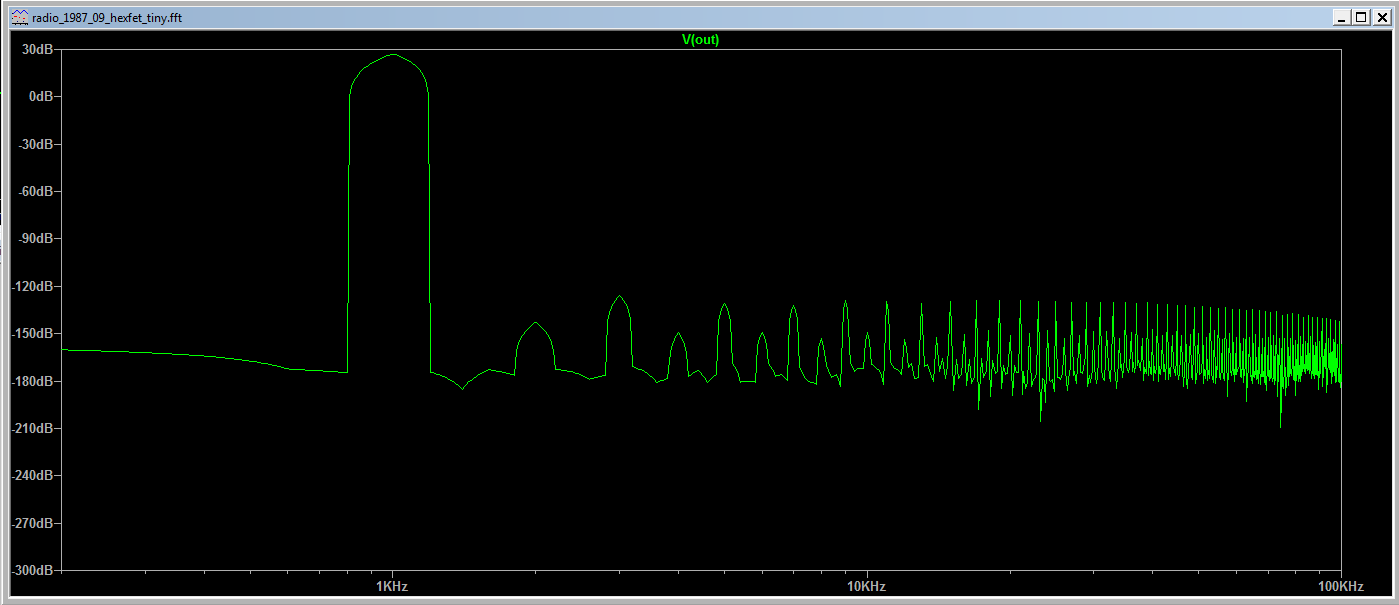Click the -180dB axis label
This screenshot has height=605, width=1399.
[x=32, y=381]
